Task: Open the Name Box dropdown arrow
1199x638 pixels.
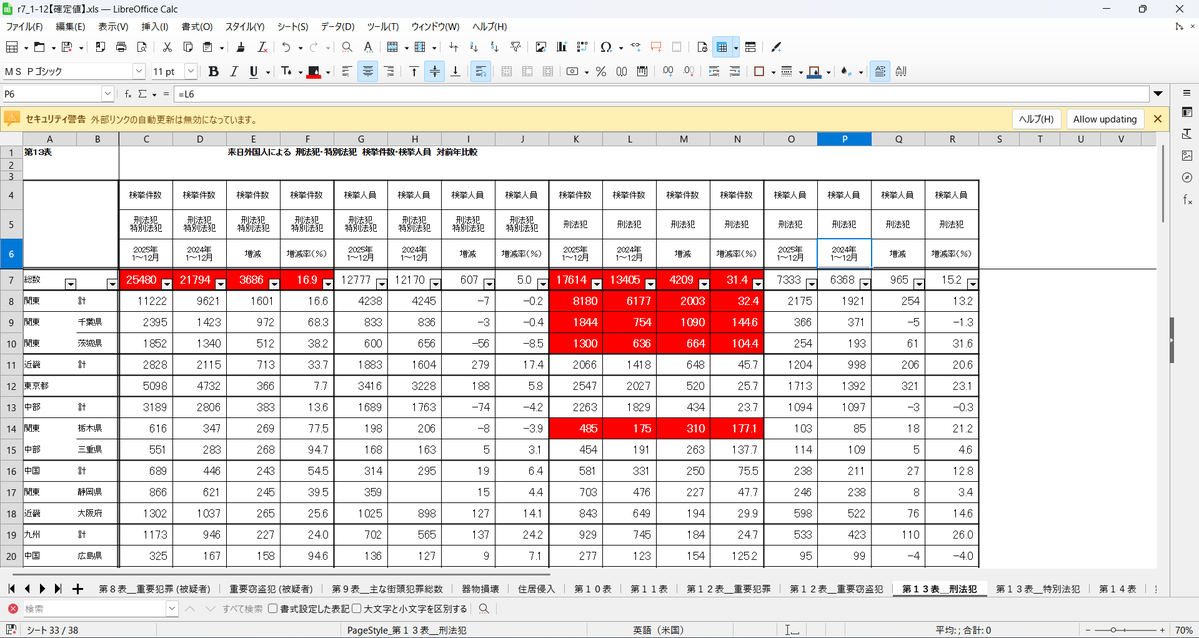Action: (107, 94)
